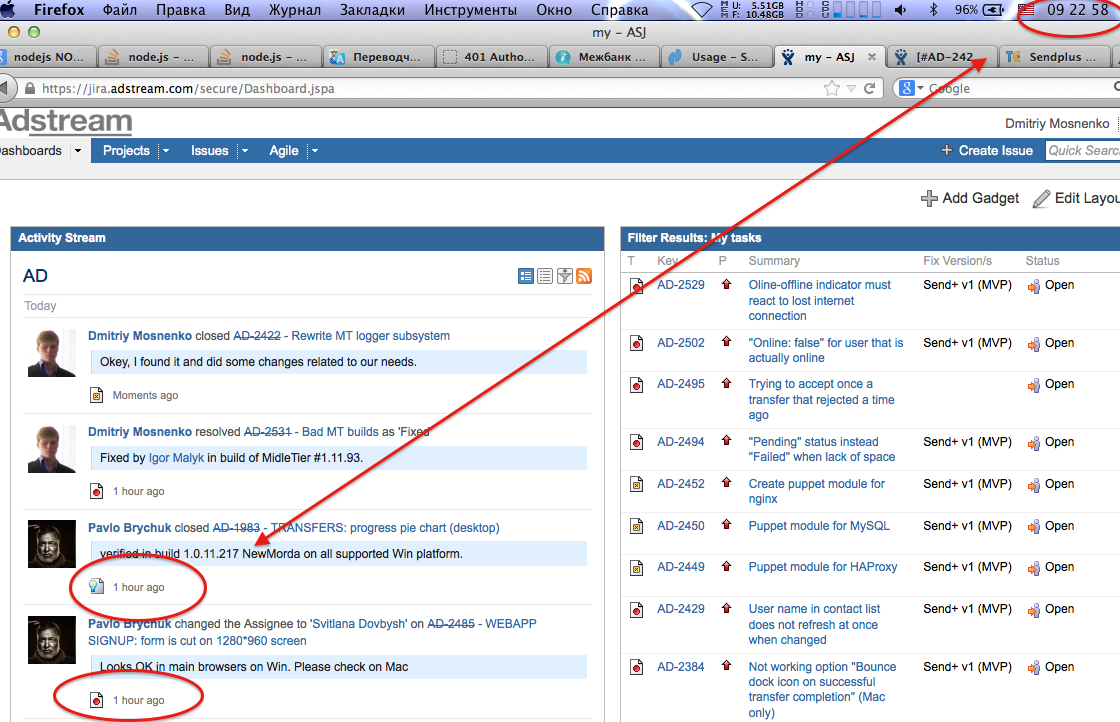Switch Activity Stream to full view icon

[526, 276]
